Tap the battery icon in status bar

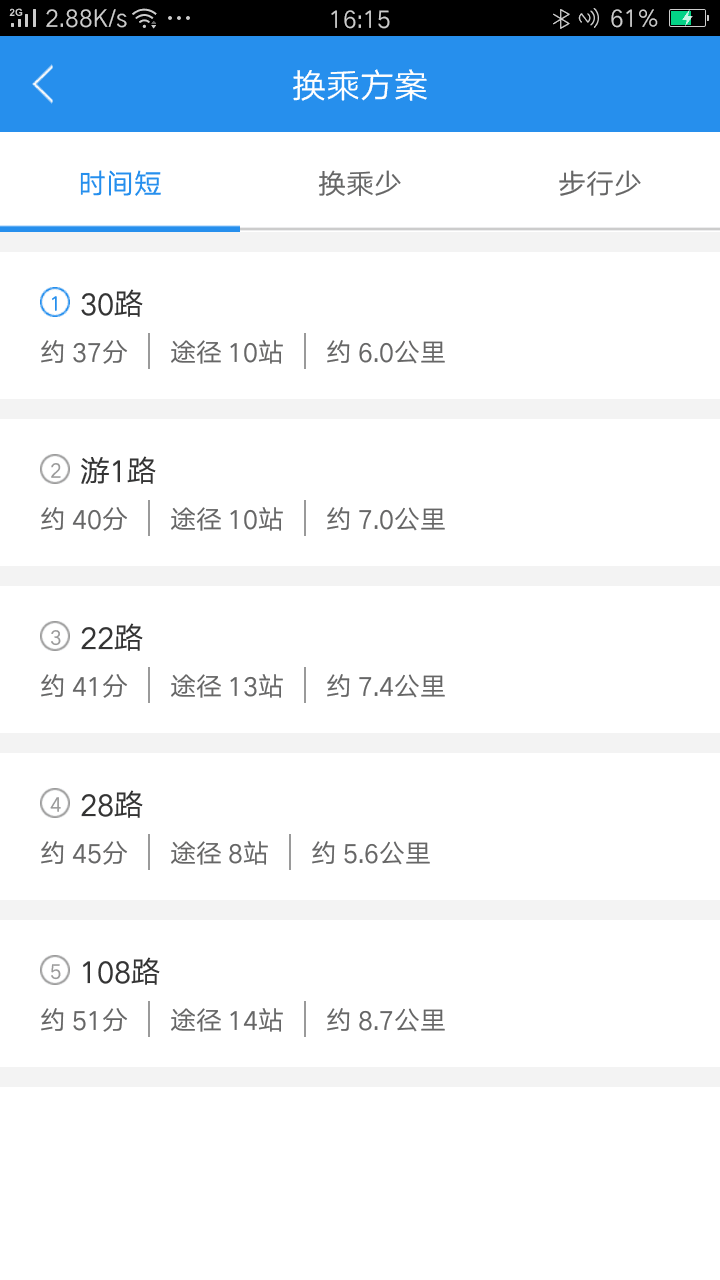(687, 18)
